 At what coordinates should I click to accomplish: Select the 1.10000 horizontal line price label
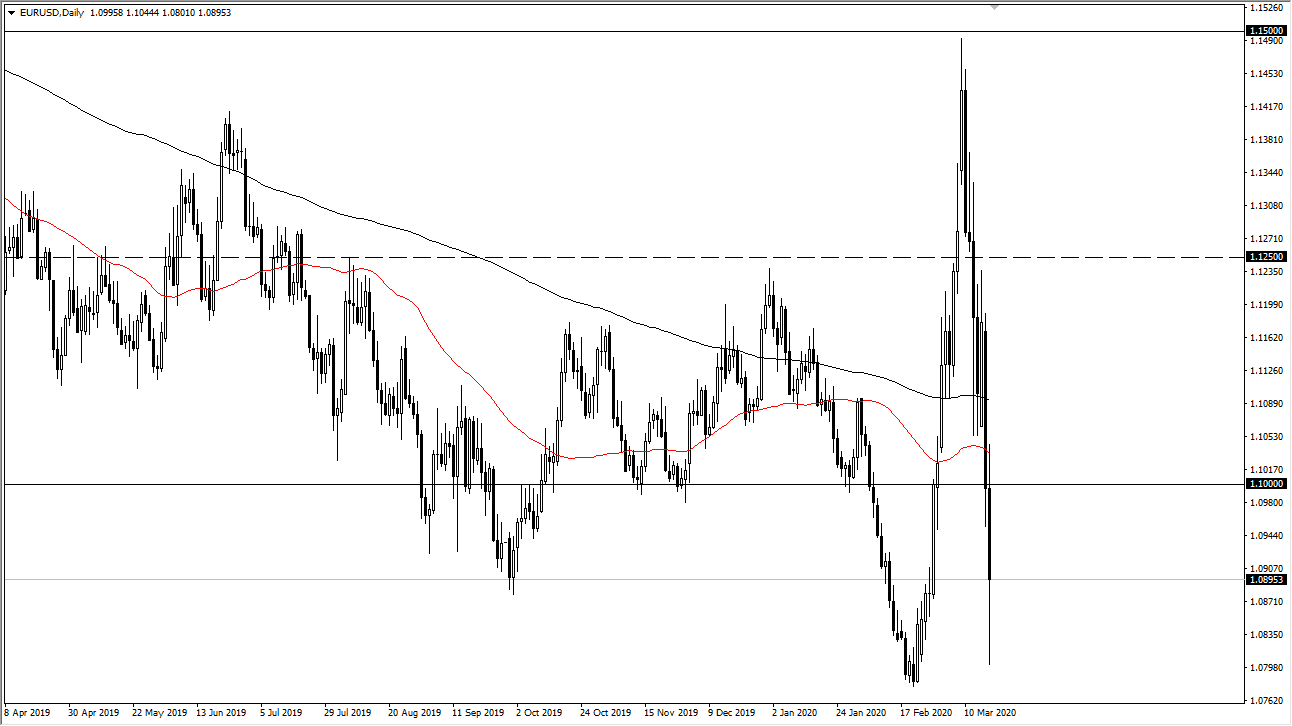1265,484
